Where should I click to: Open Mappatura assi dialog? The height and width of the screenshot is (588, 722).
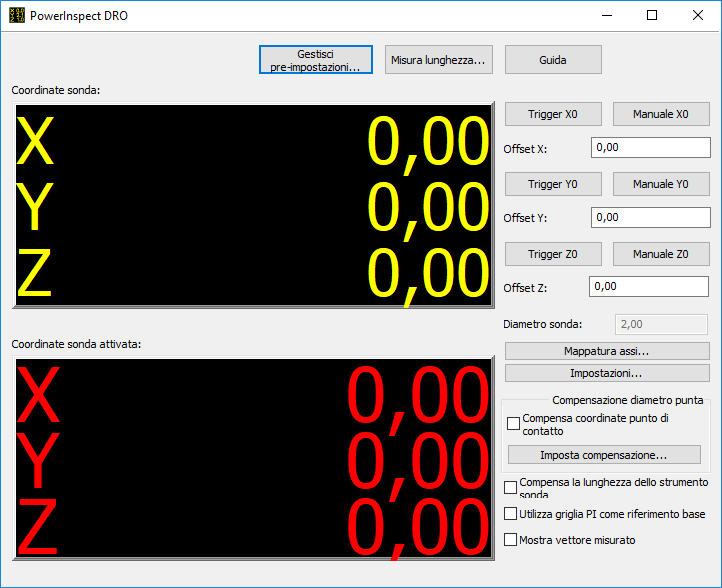pos(607,351)
